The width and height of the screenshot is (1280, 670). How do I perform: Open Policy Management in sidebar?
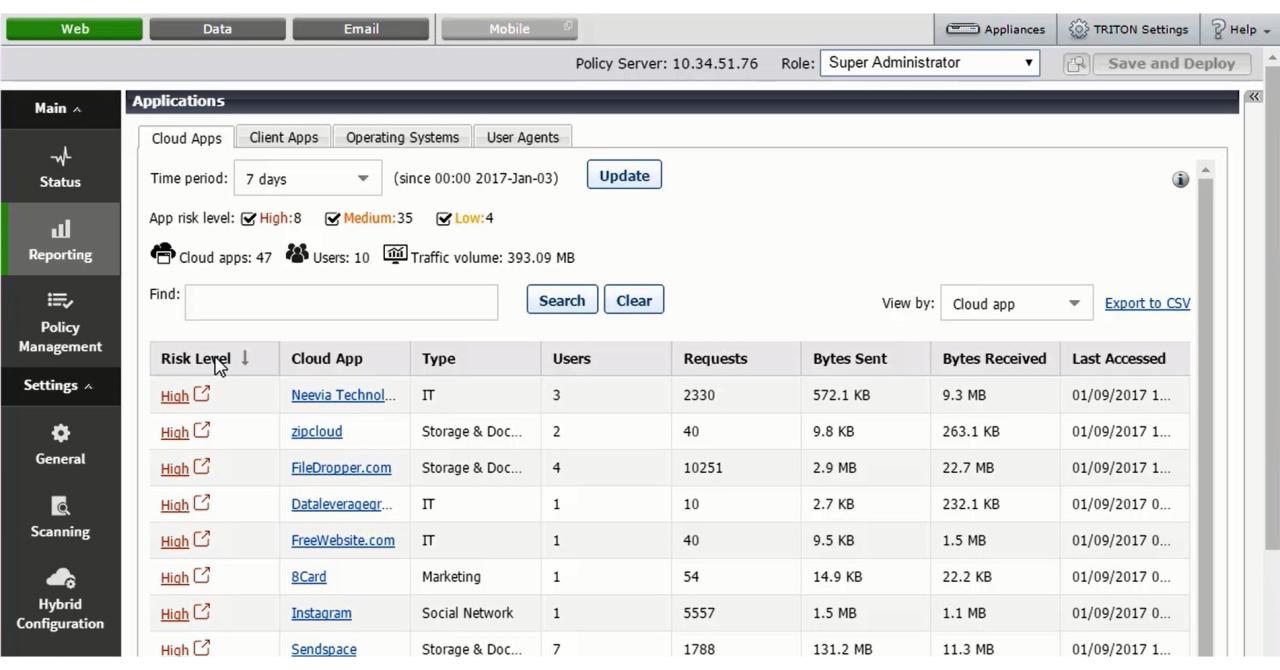click(x=60, y=322)
